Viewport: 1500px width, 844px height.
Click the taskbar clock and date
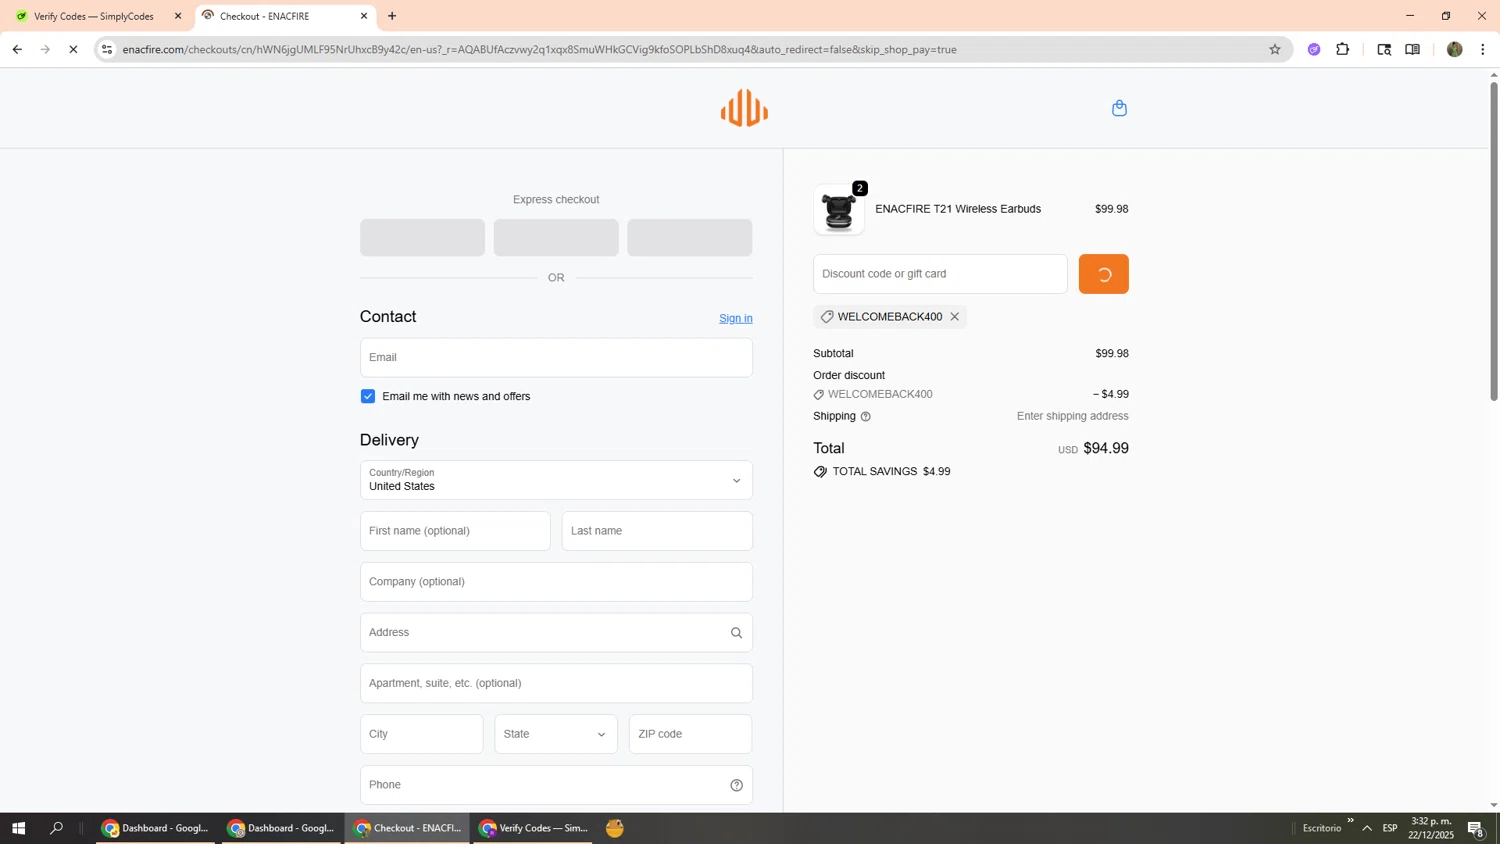click(x=1431, y=828)
